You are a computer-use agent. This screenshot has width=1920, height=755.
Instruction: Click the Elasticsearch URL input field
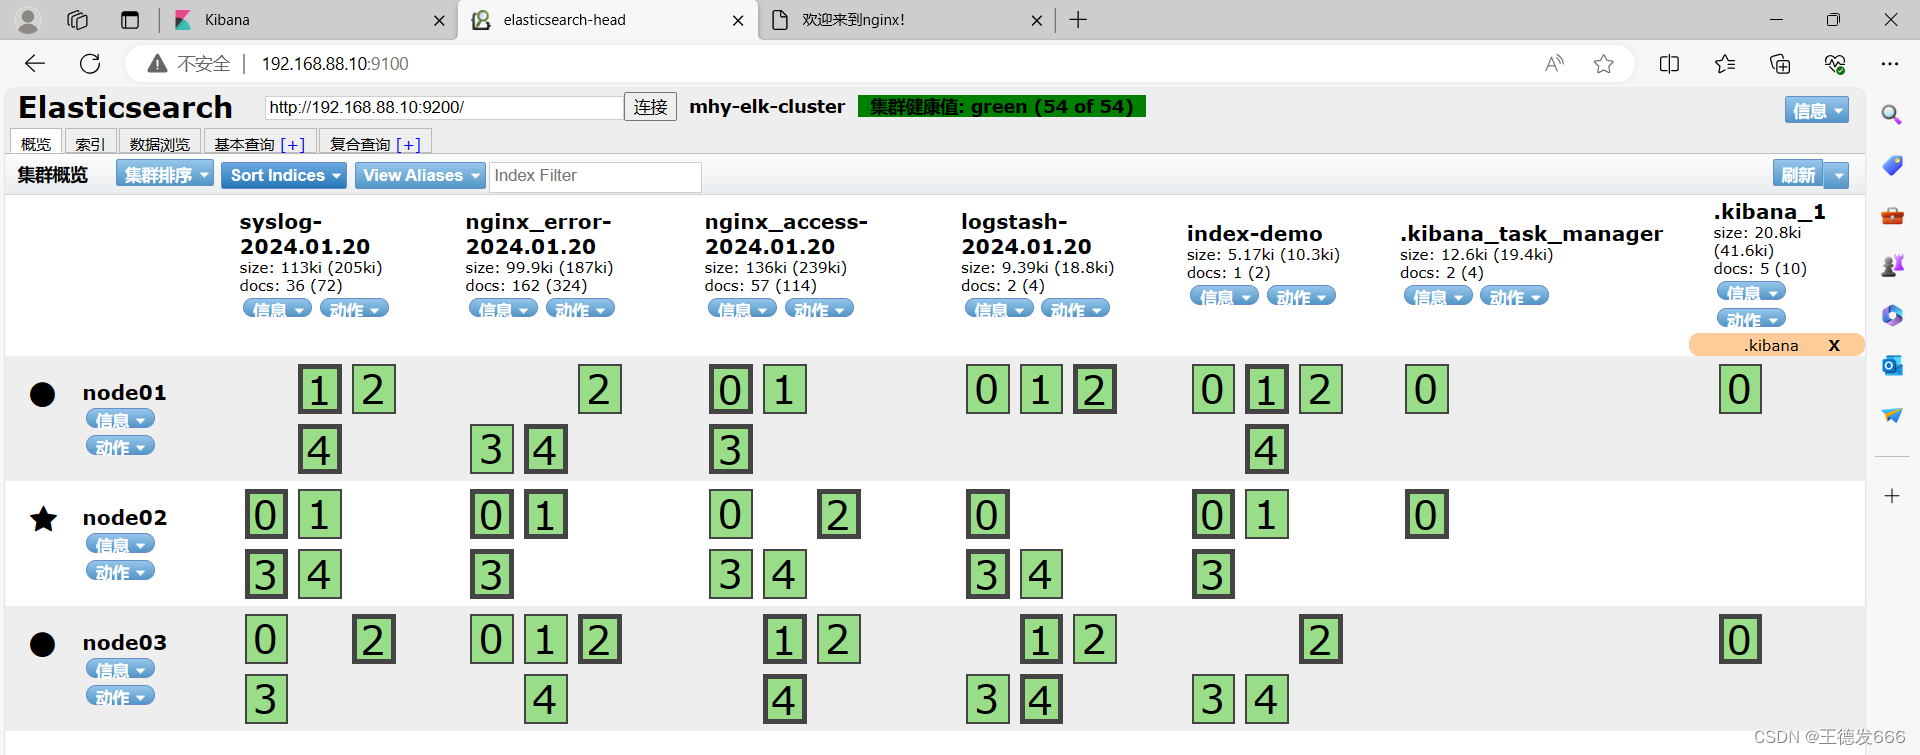pyautogui.click(x=444, y=107)
